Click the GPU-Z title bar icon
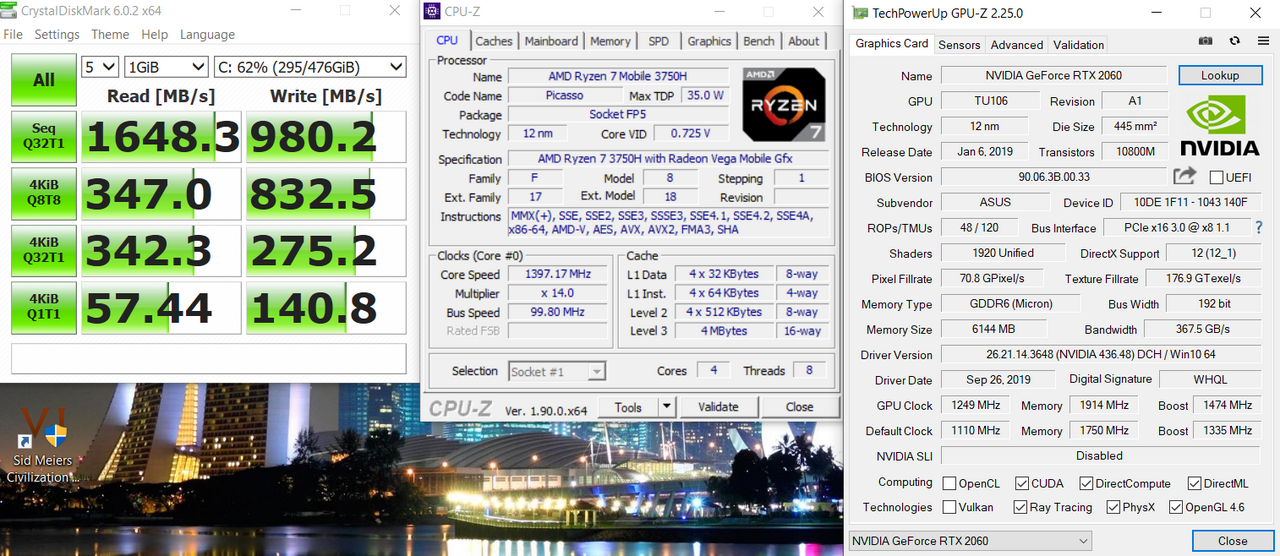Screen dimensions: 1280x556 [860, 13]
